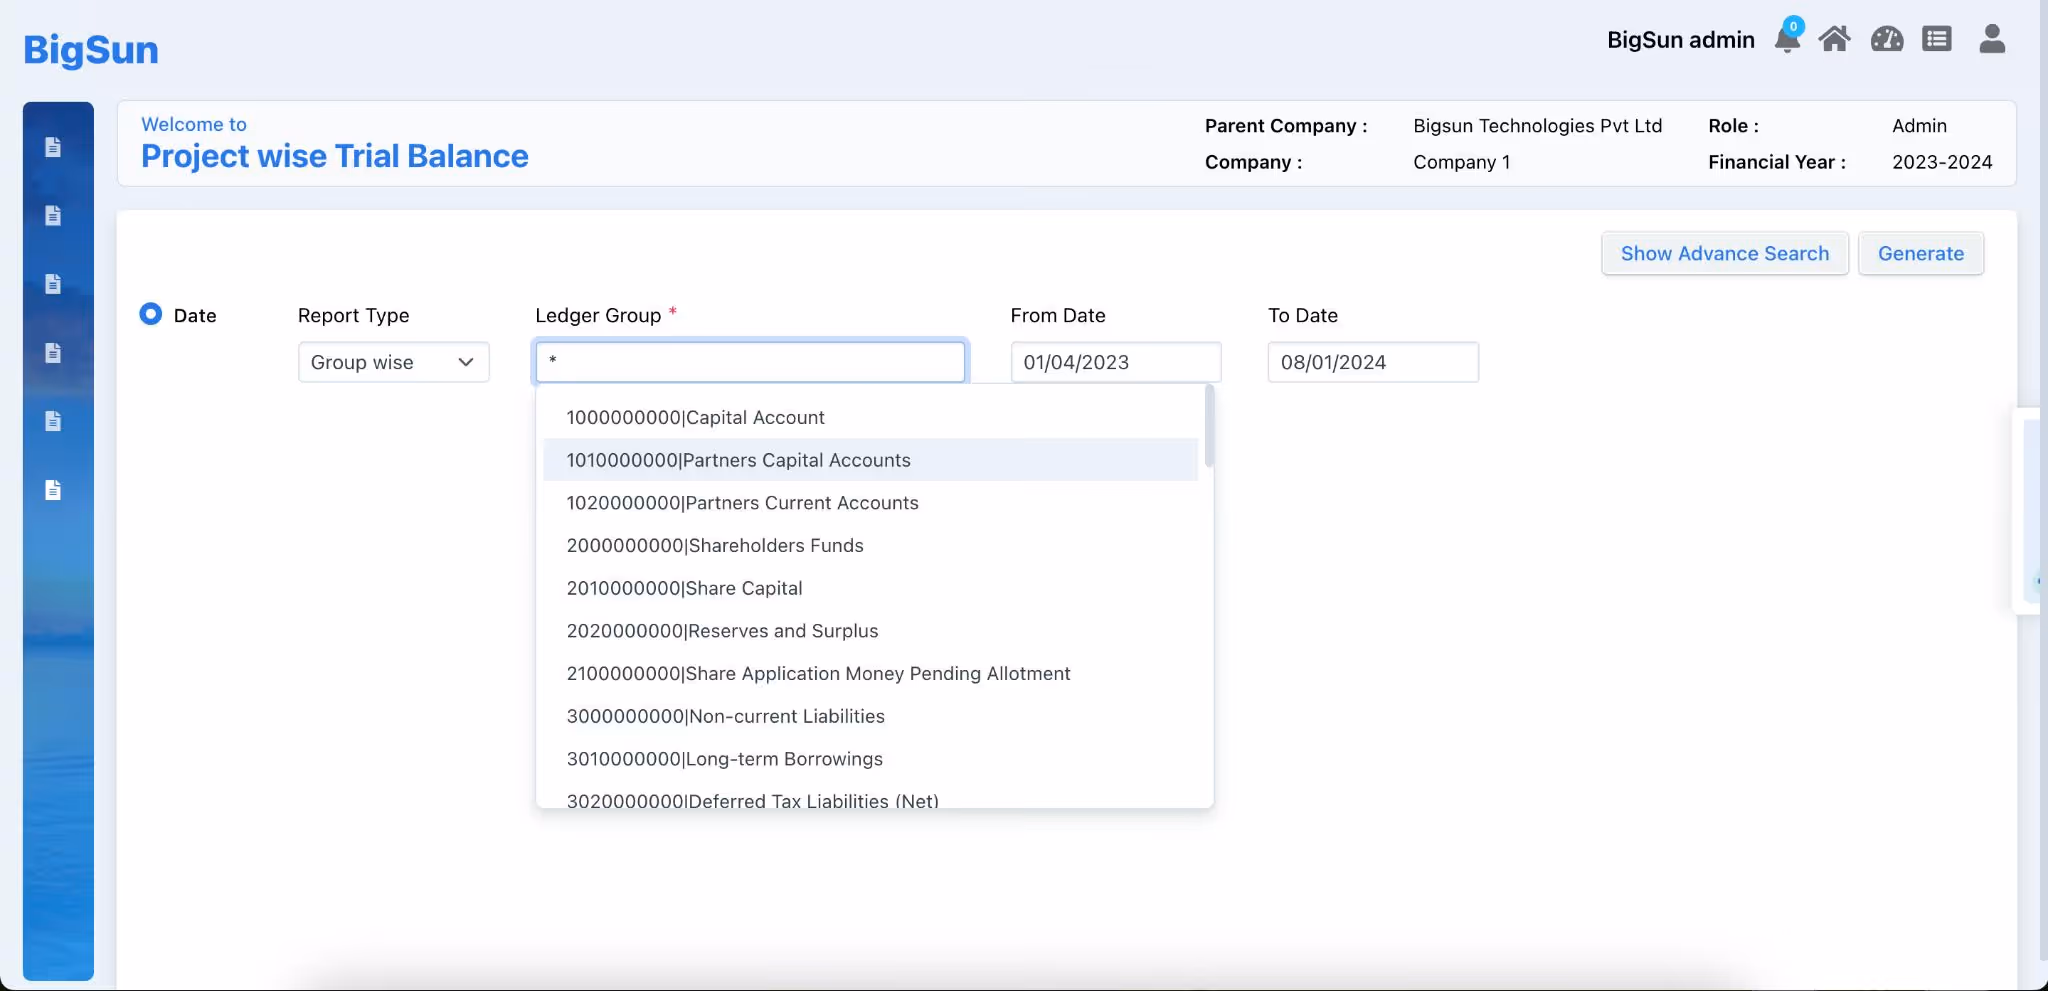Click the ledger dropdown list scrollbar
This screenshot has height=991, width=2048.
tap(1209, 427)
